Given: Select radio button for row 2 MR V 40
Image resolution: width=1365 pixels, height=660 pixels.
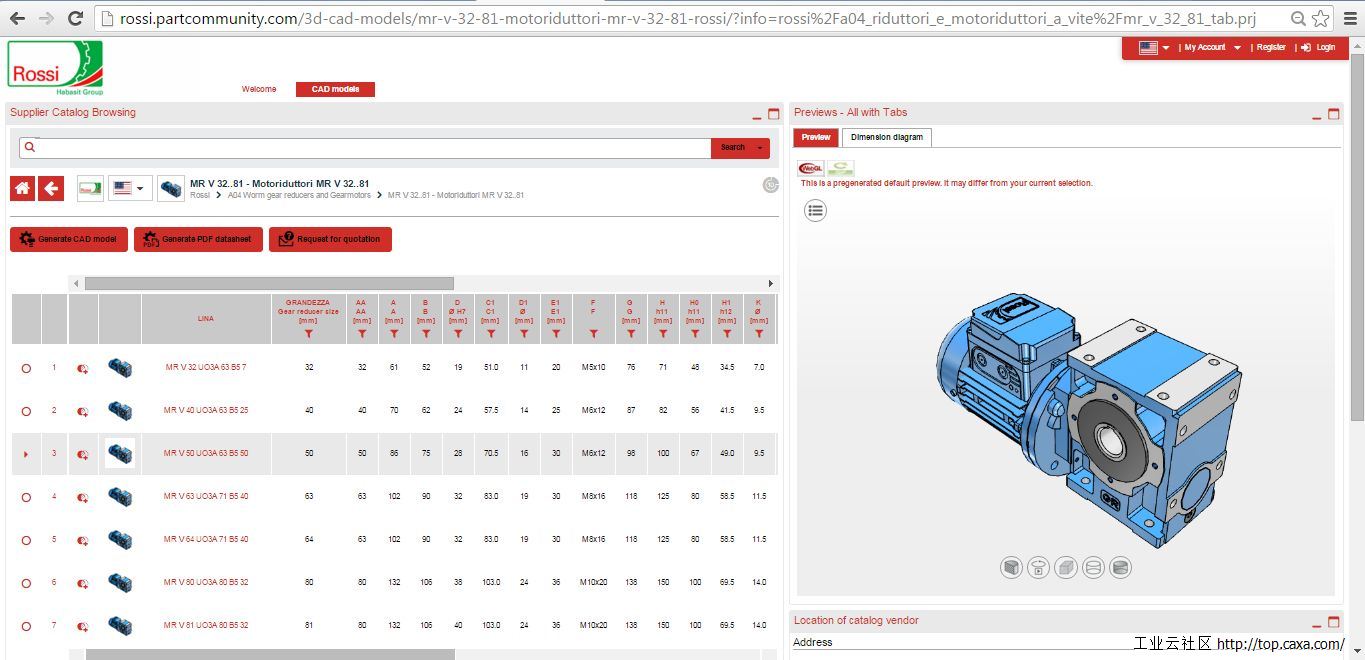Looking at the screenshot, I should pos(26,411).
